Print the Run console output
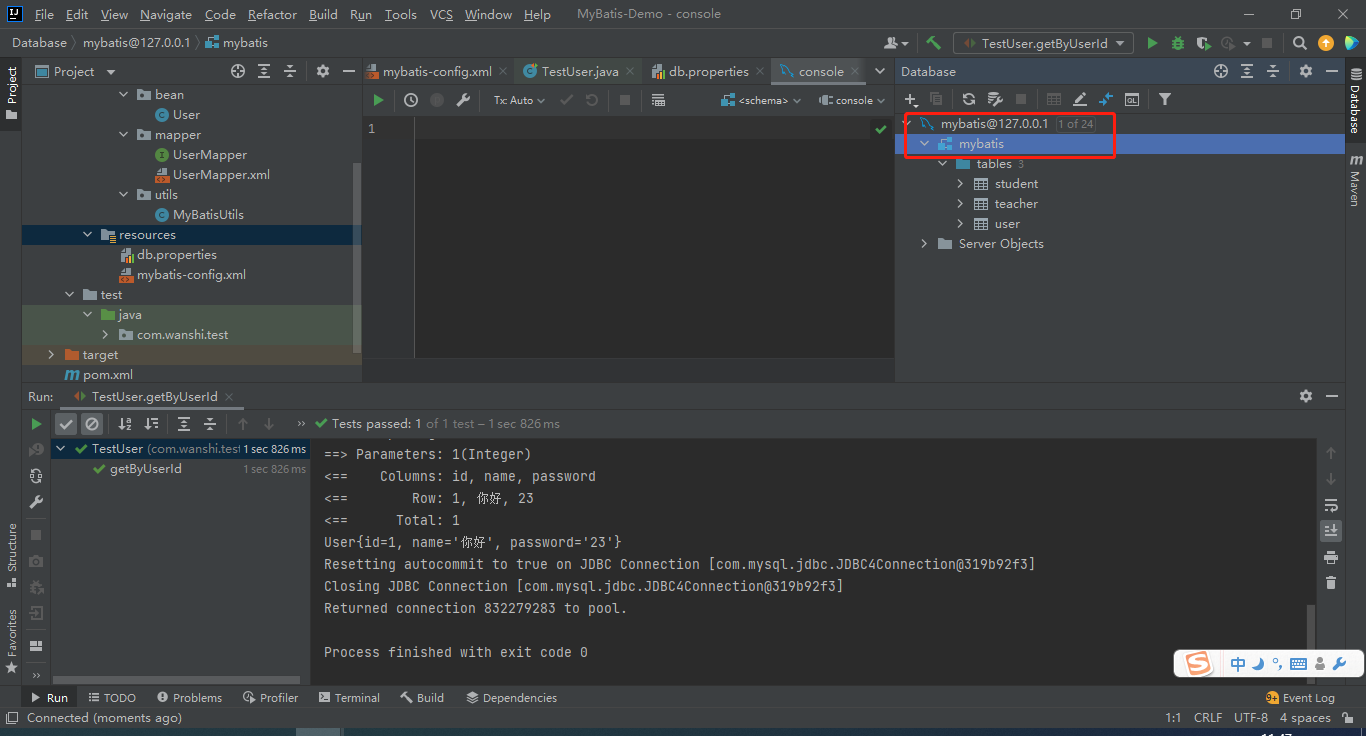 1330,557
